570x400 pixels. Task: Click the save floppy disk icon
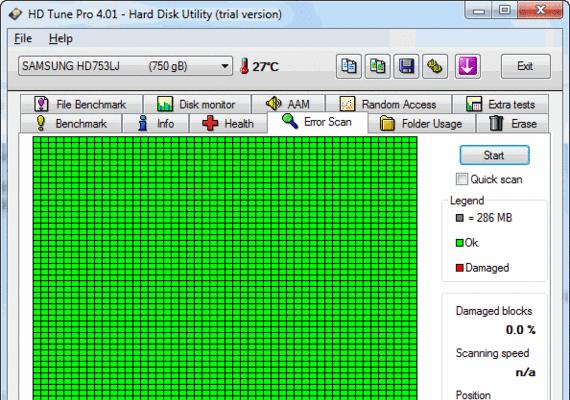(406, 66)
